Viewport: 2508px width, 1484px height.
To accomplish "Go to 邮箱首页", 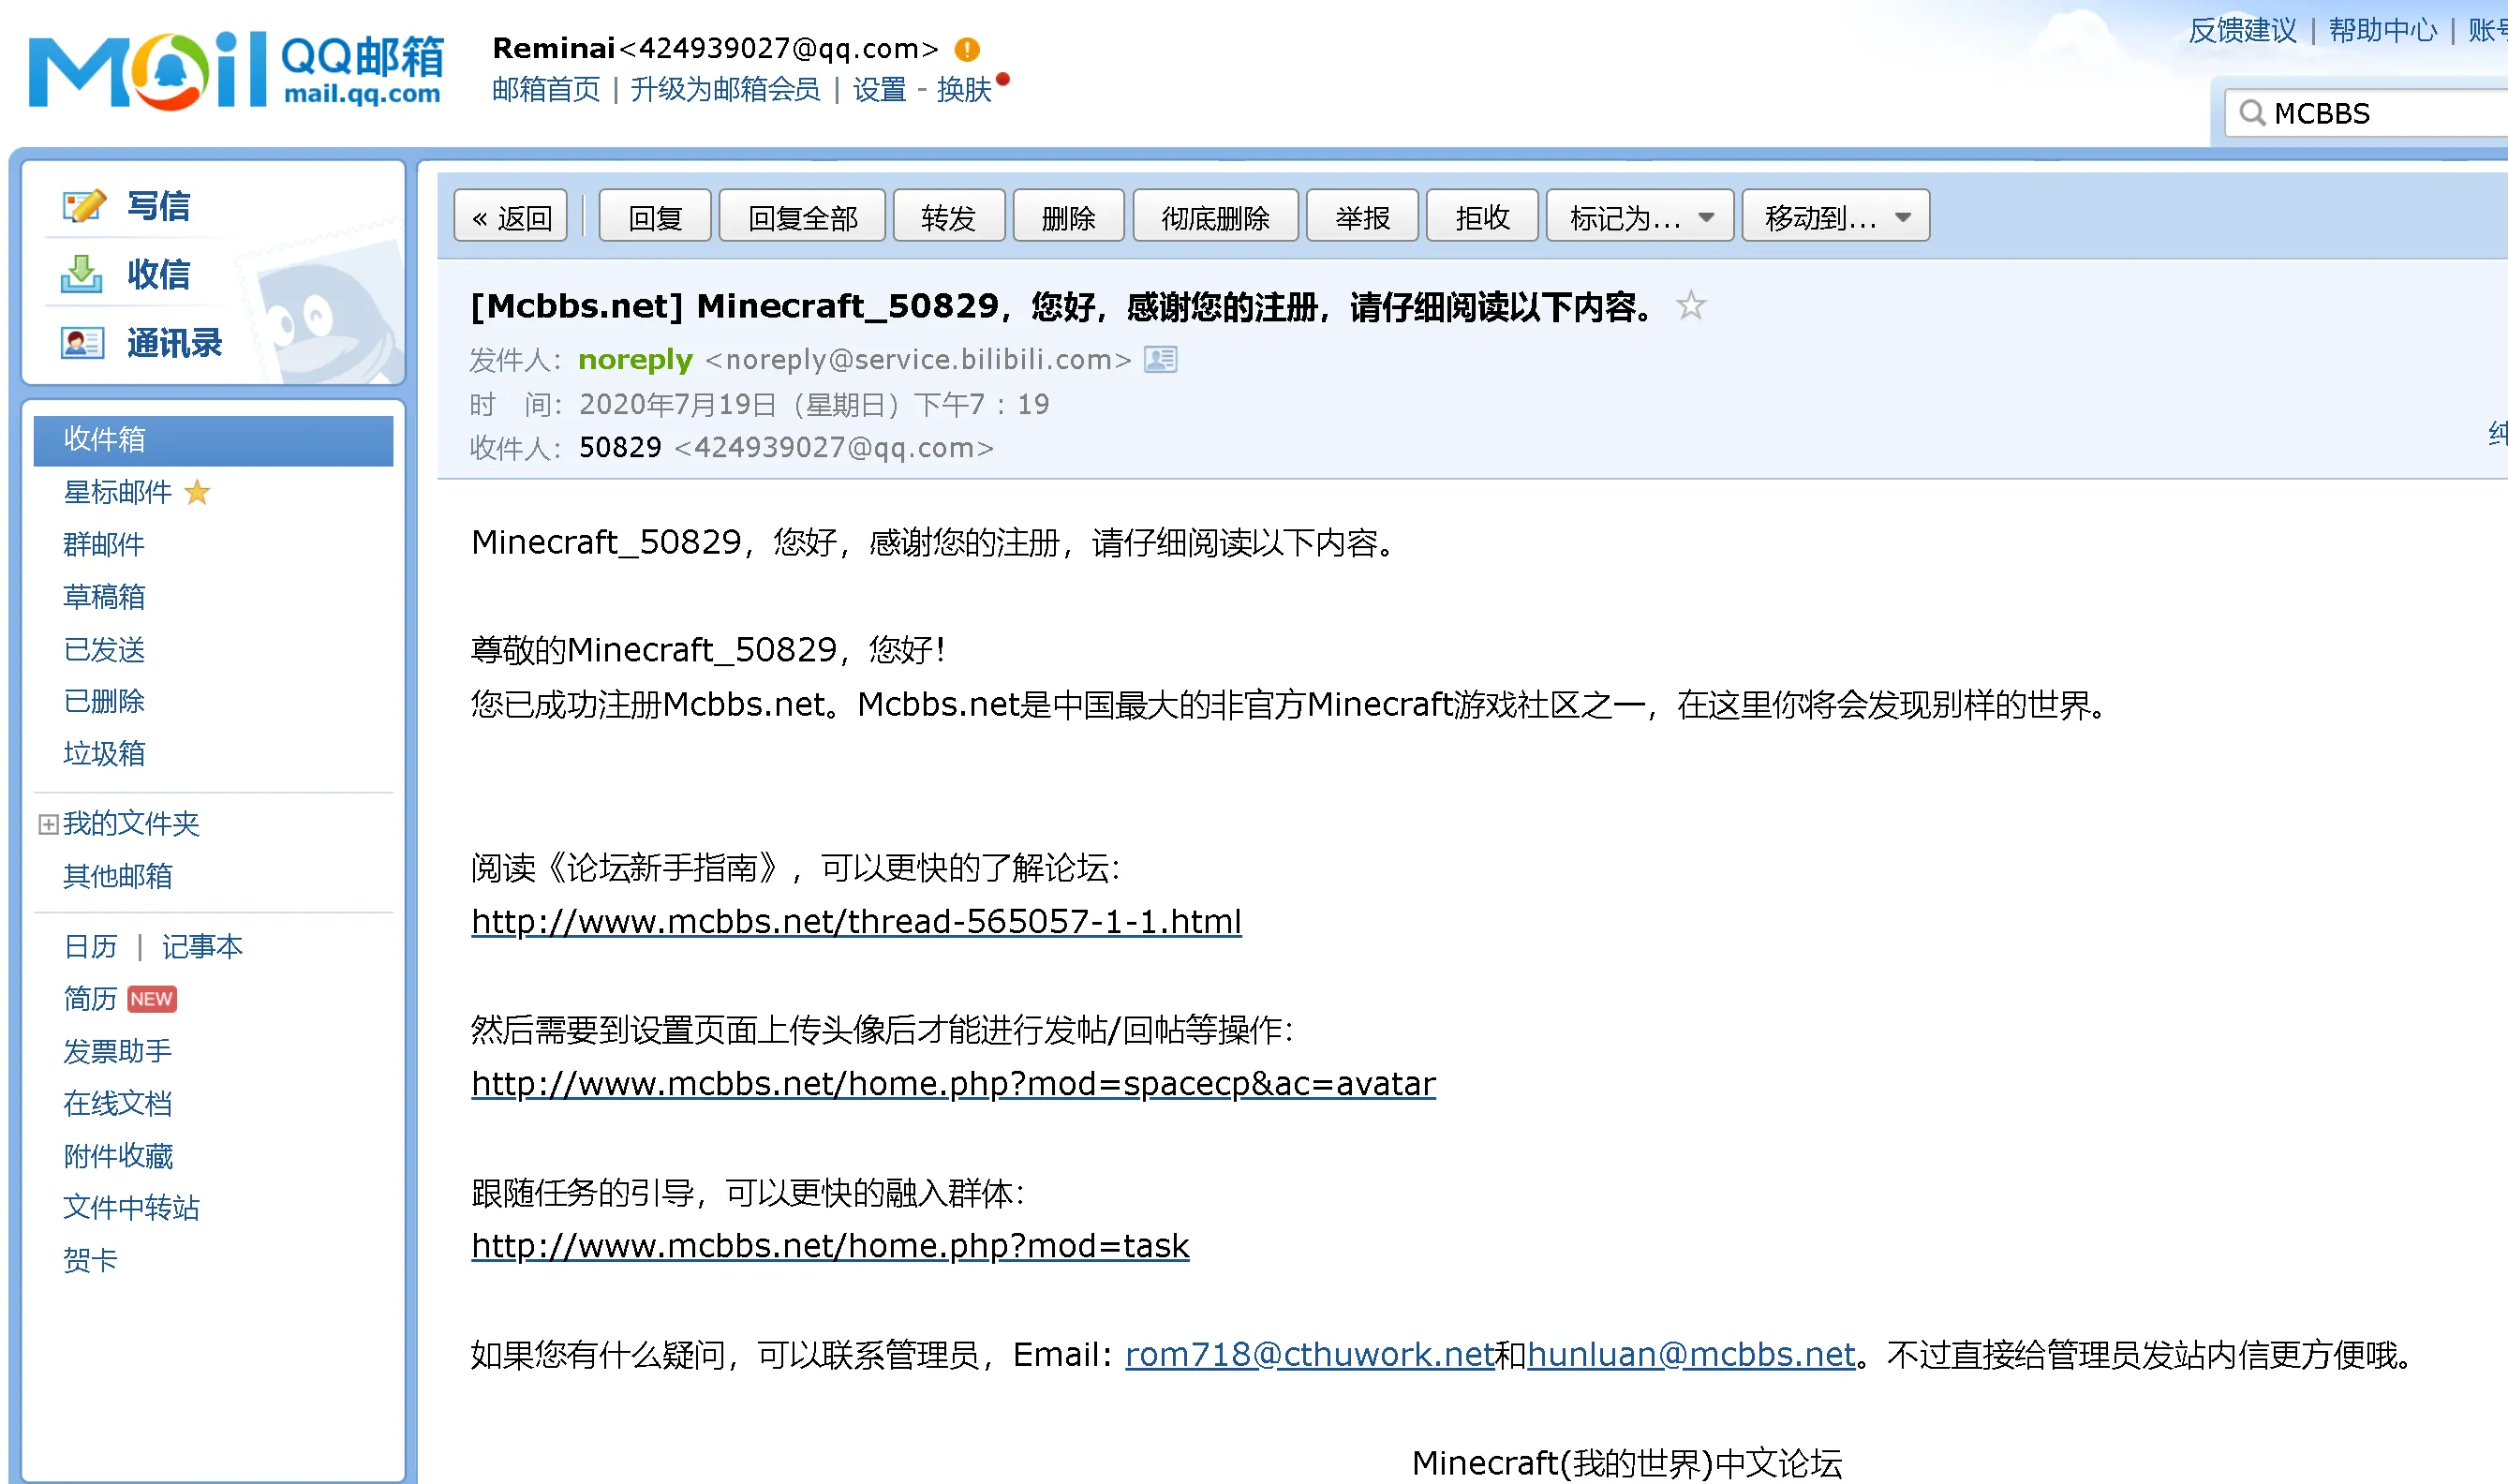I will (x=546, y=89).
